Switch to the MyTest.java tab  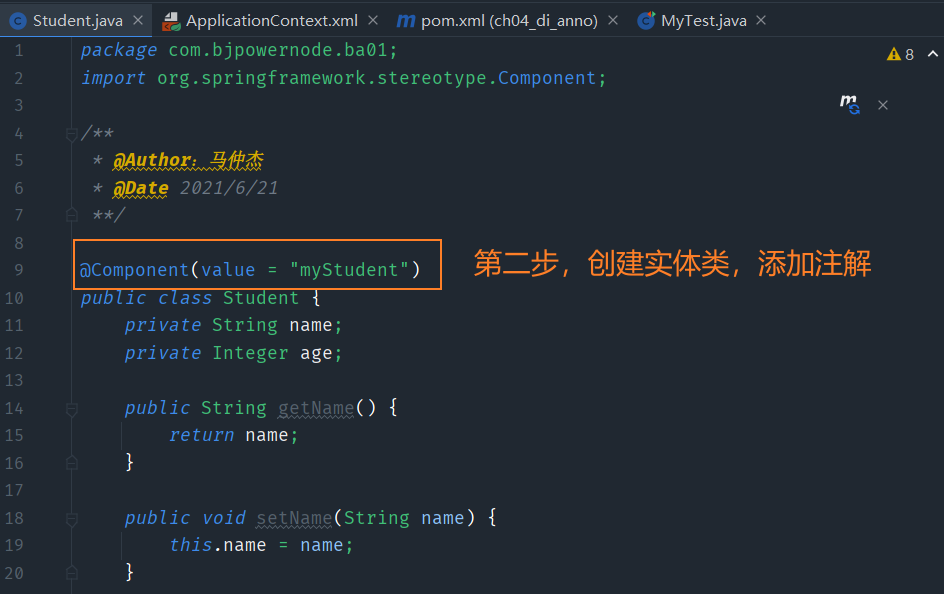703,20
